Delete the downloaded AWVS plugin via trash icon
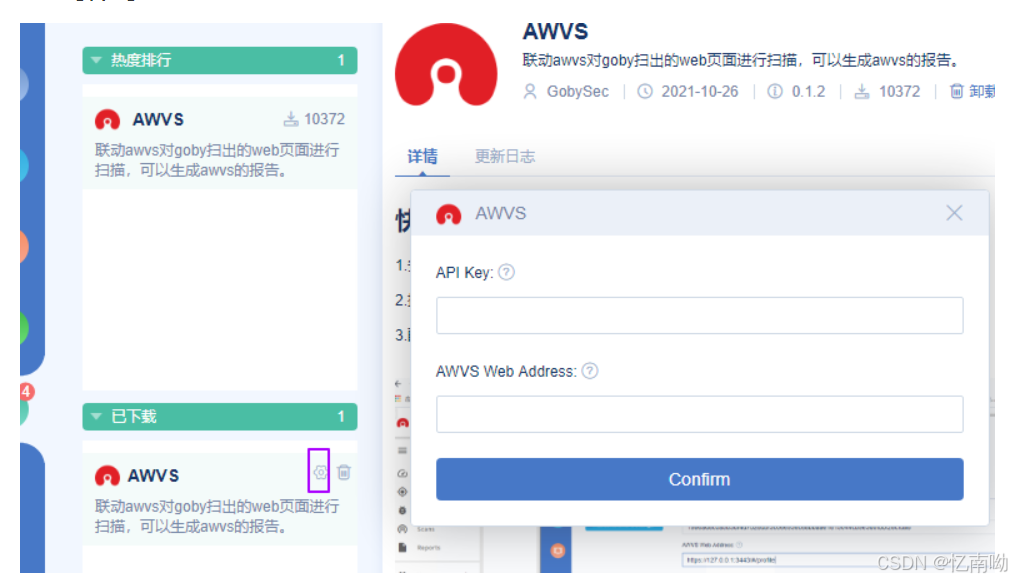The image size is (1012, 581). click(344, 472)
